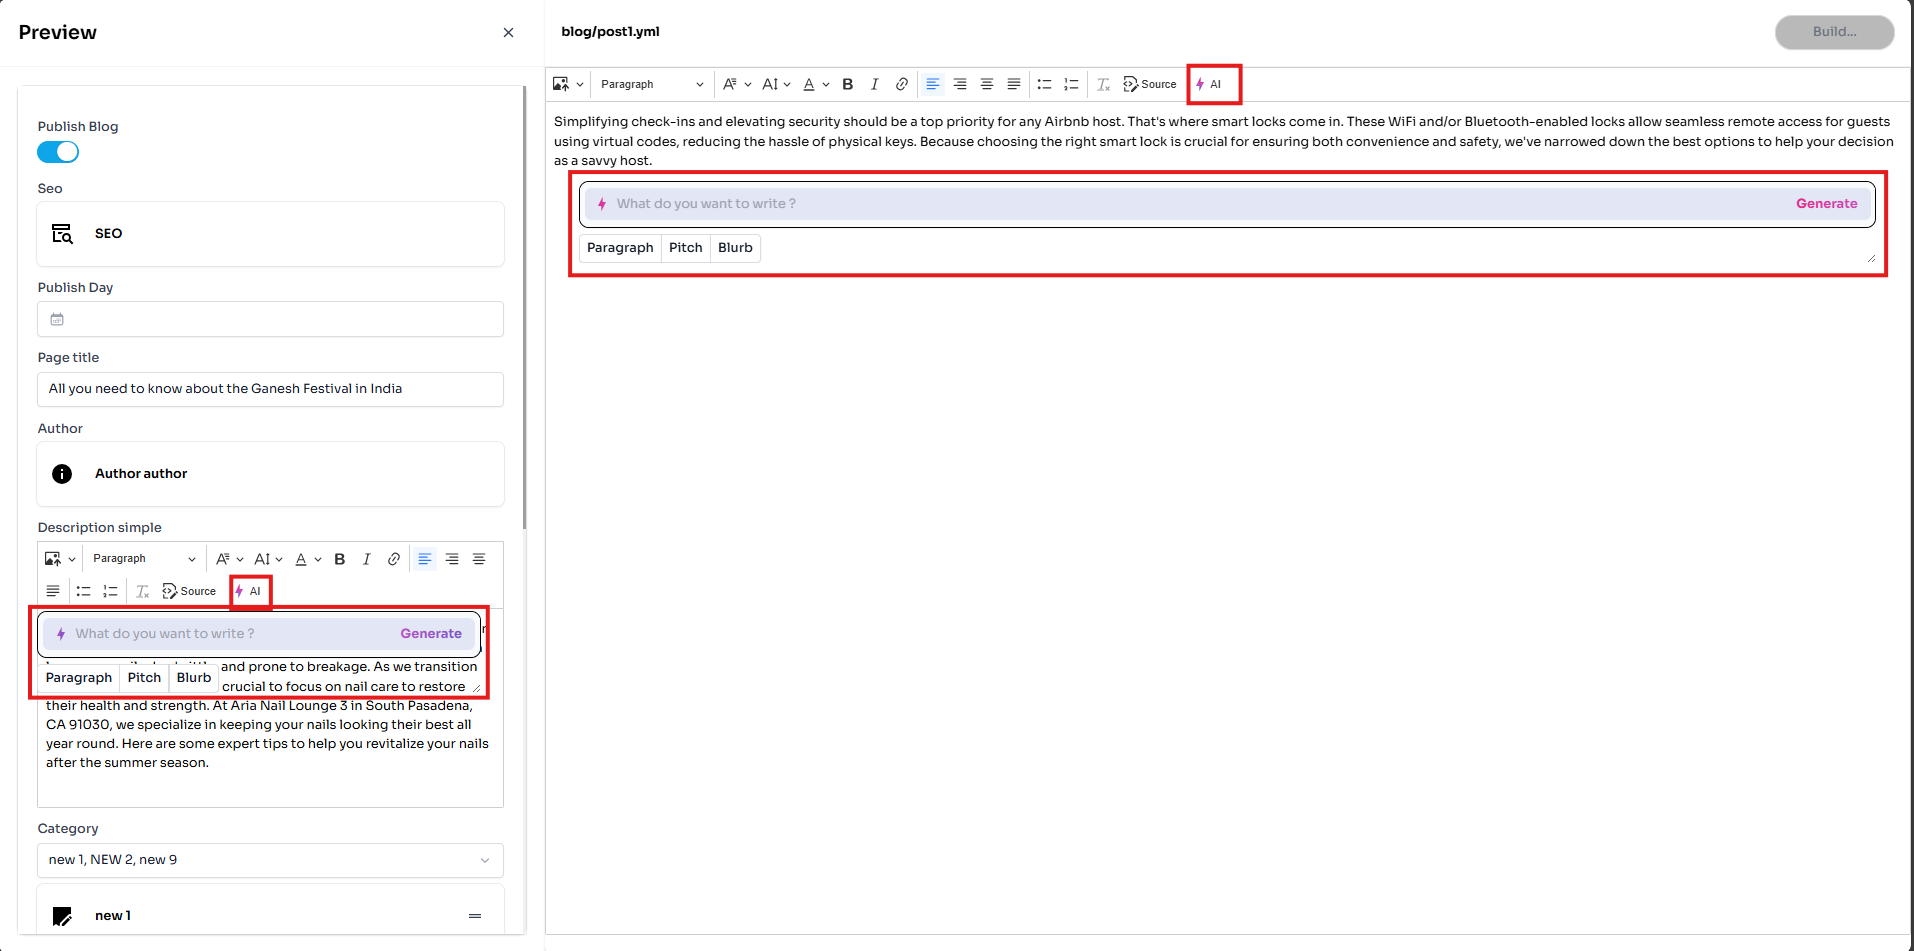
Task: Toggle Source mode in Description simple editor
Action: tap(189, 591)
